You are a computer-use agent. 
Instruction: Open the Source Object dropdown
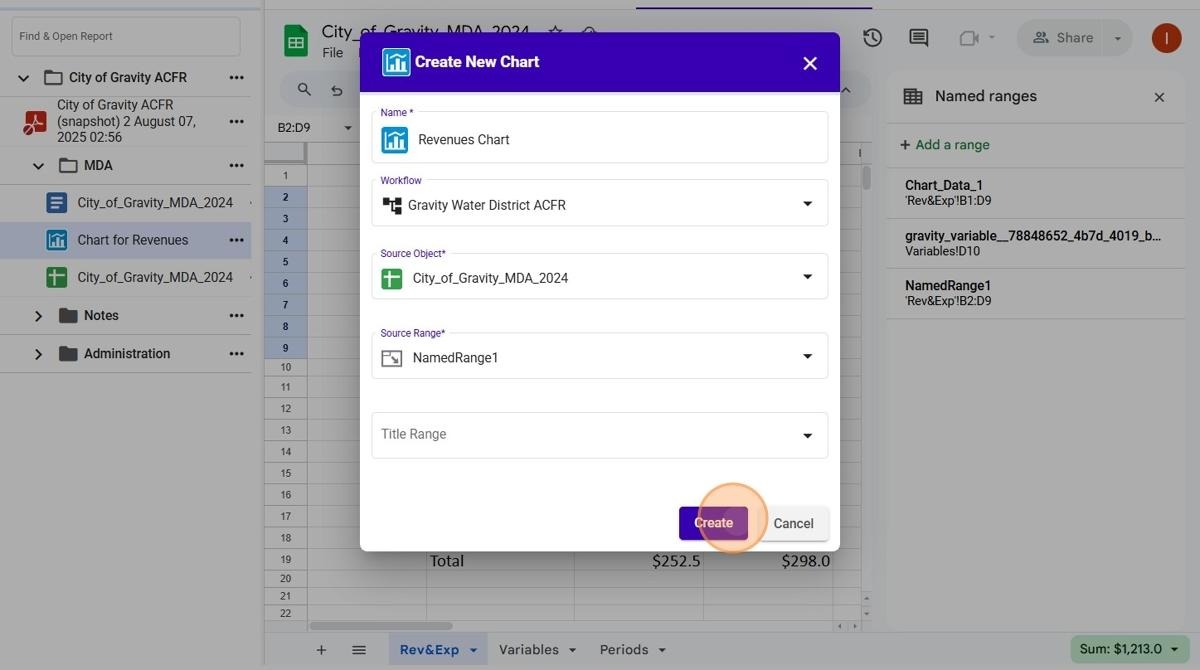coord(600,278)
